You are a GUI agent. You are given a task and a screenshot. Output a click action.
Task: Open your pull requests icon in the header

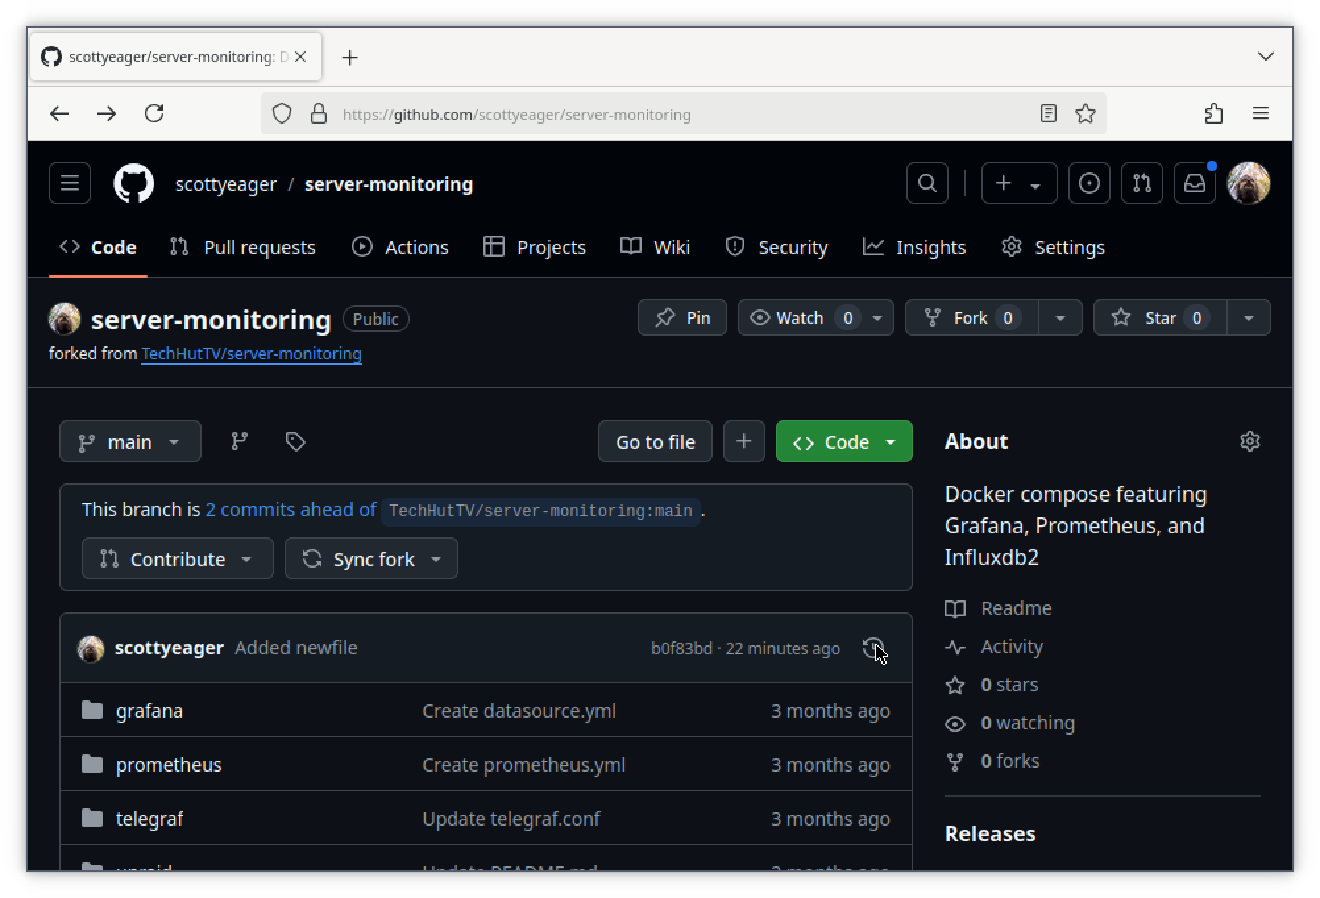click(1142, 183)
